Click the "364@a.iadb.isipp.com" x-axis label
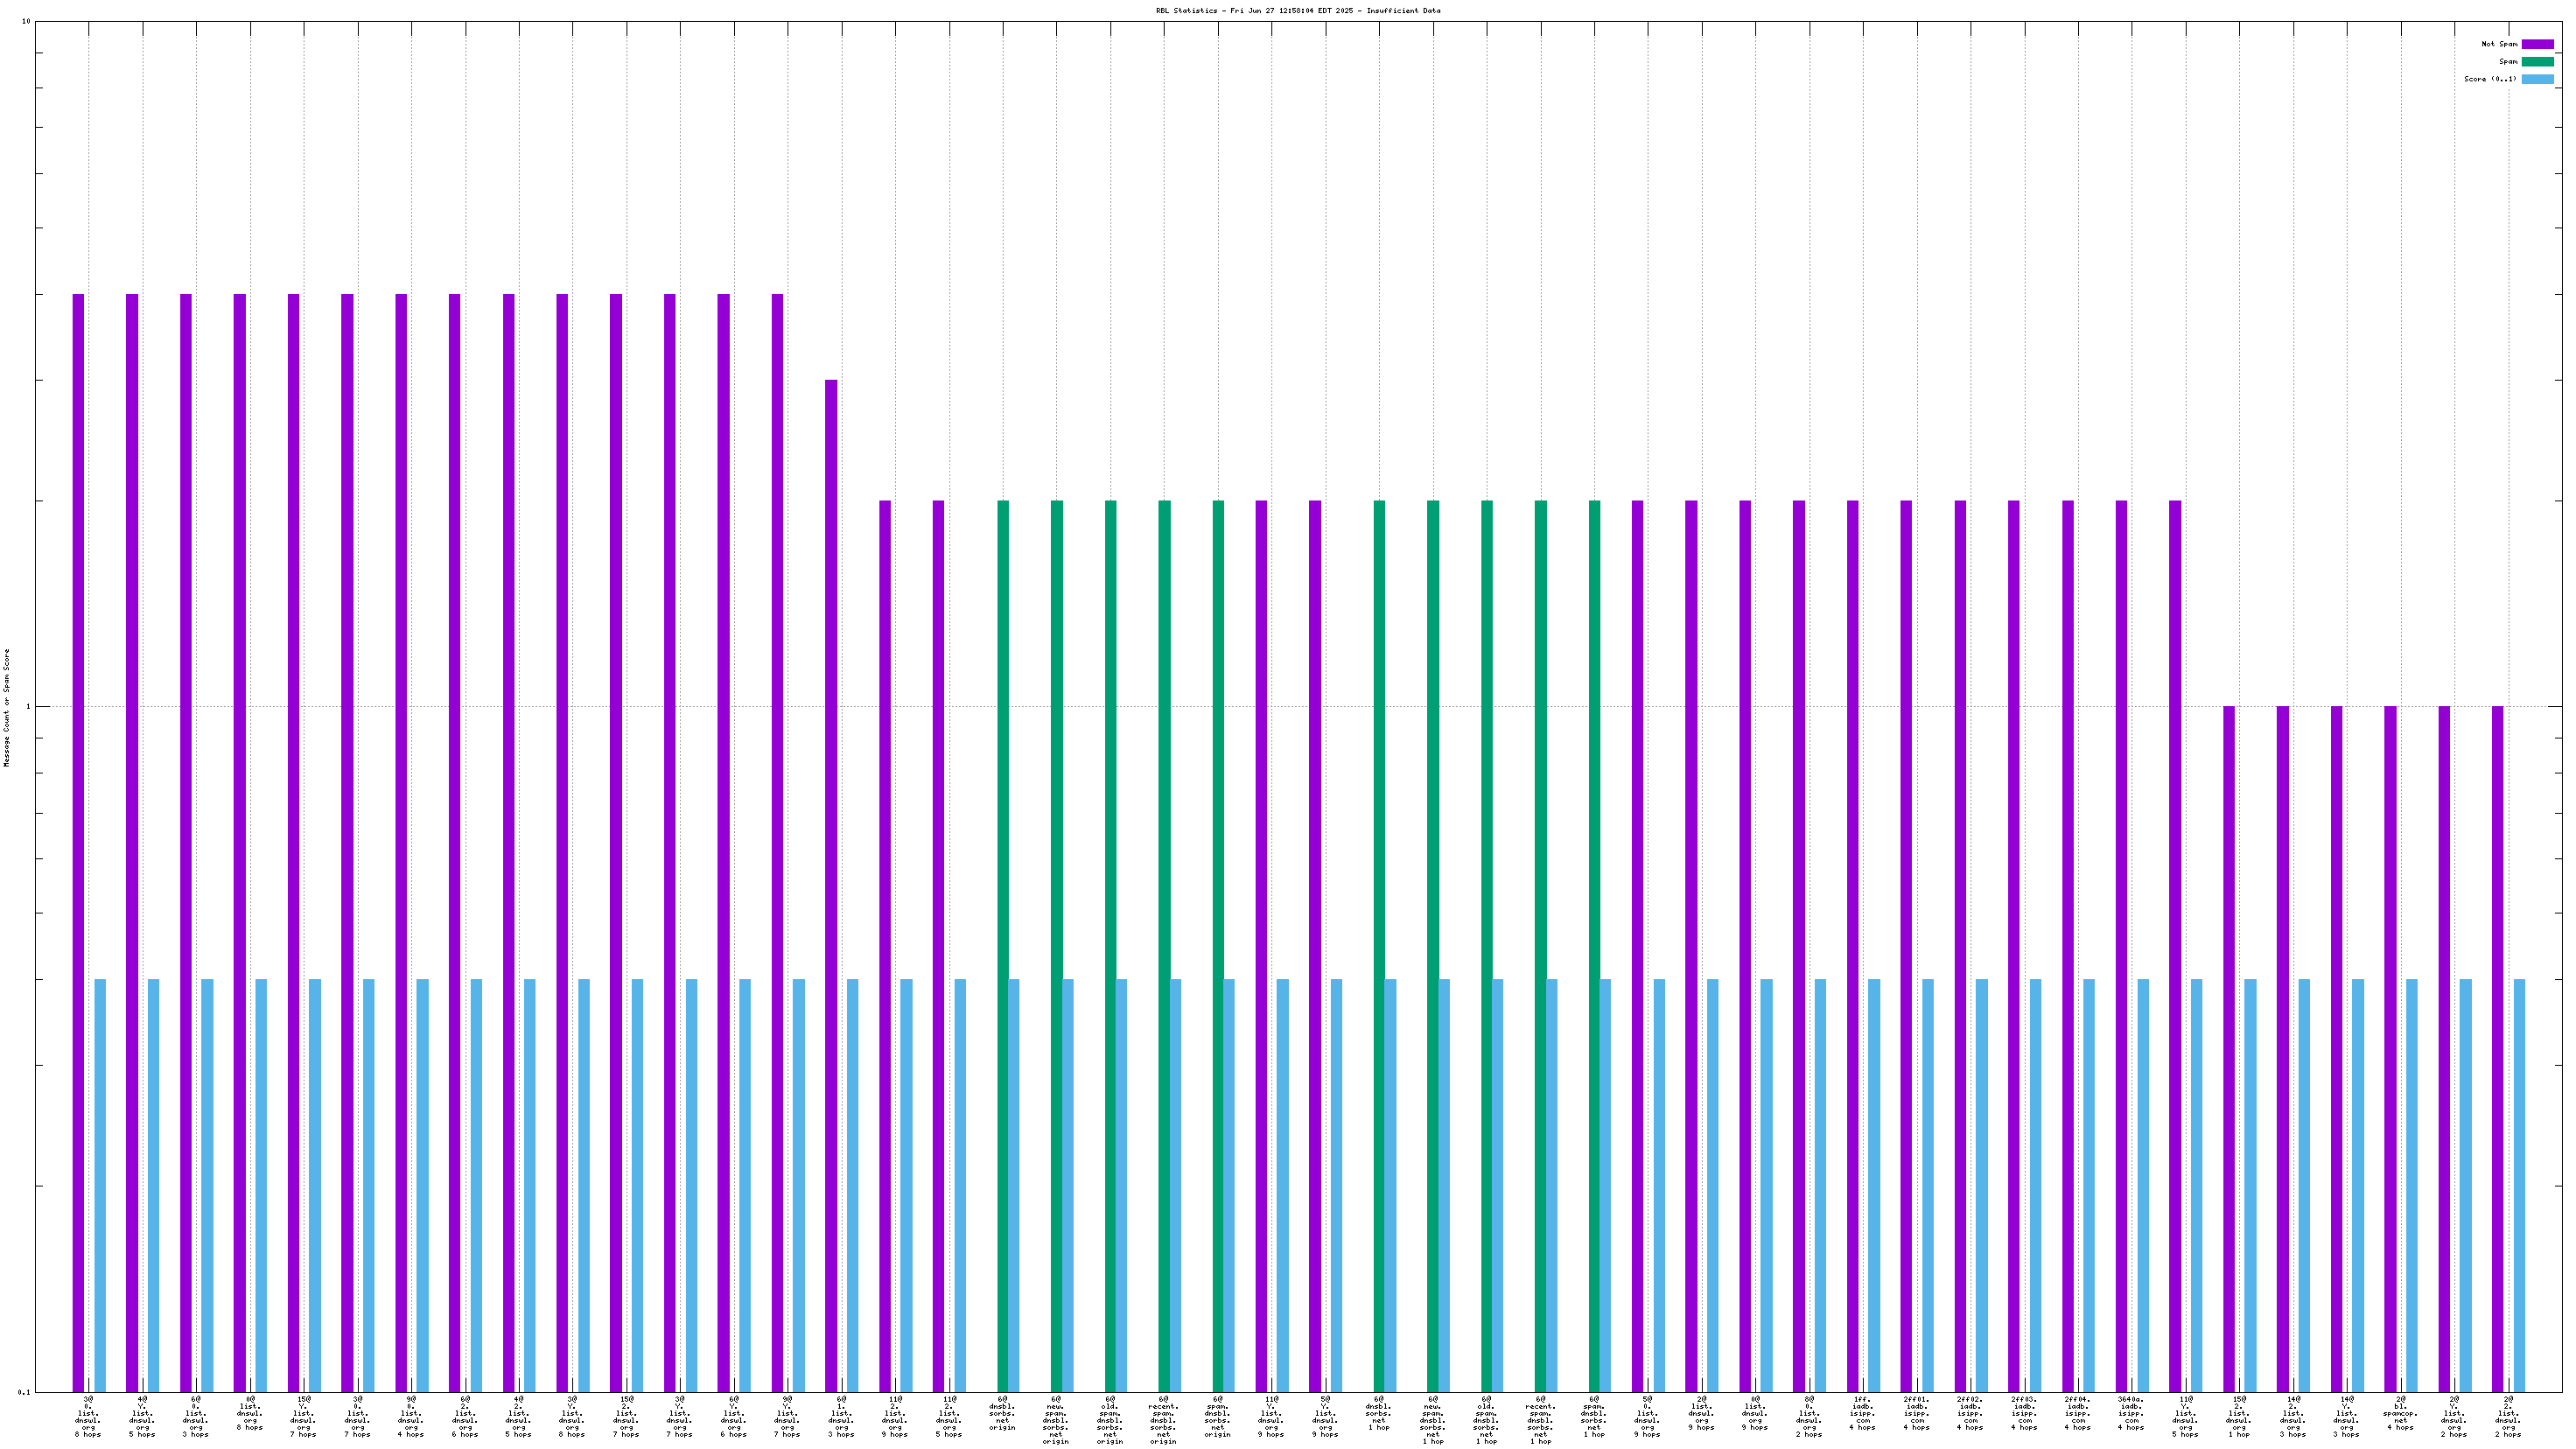 click(x=2131, y=1413)
